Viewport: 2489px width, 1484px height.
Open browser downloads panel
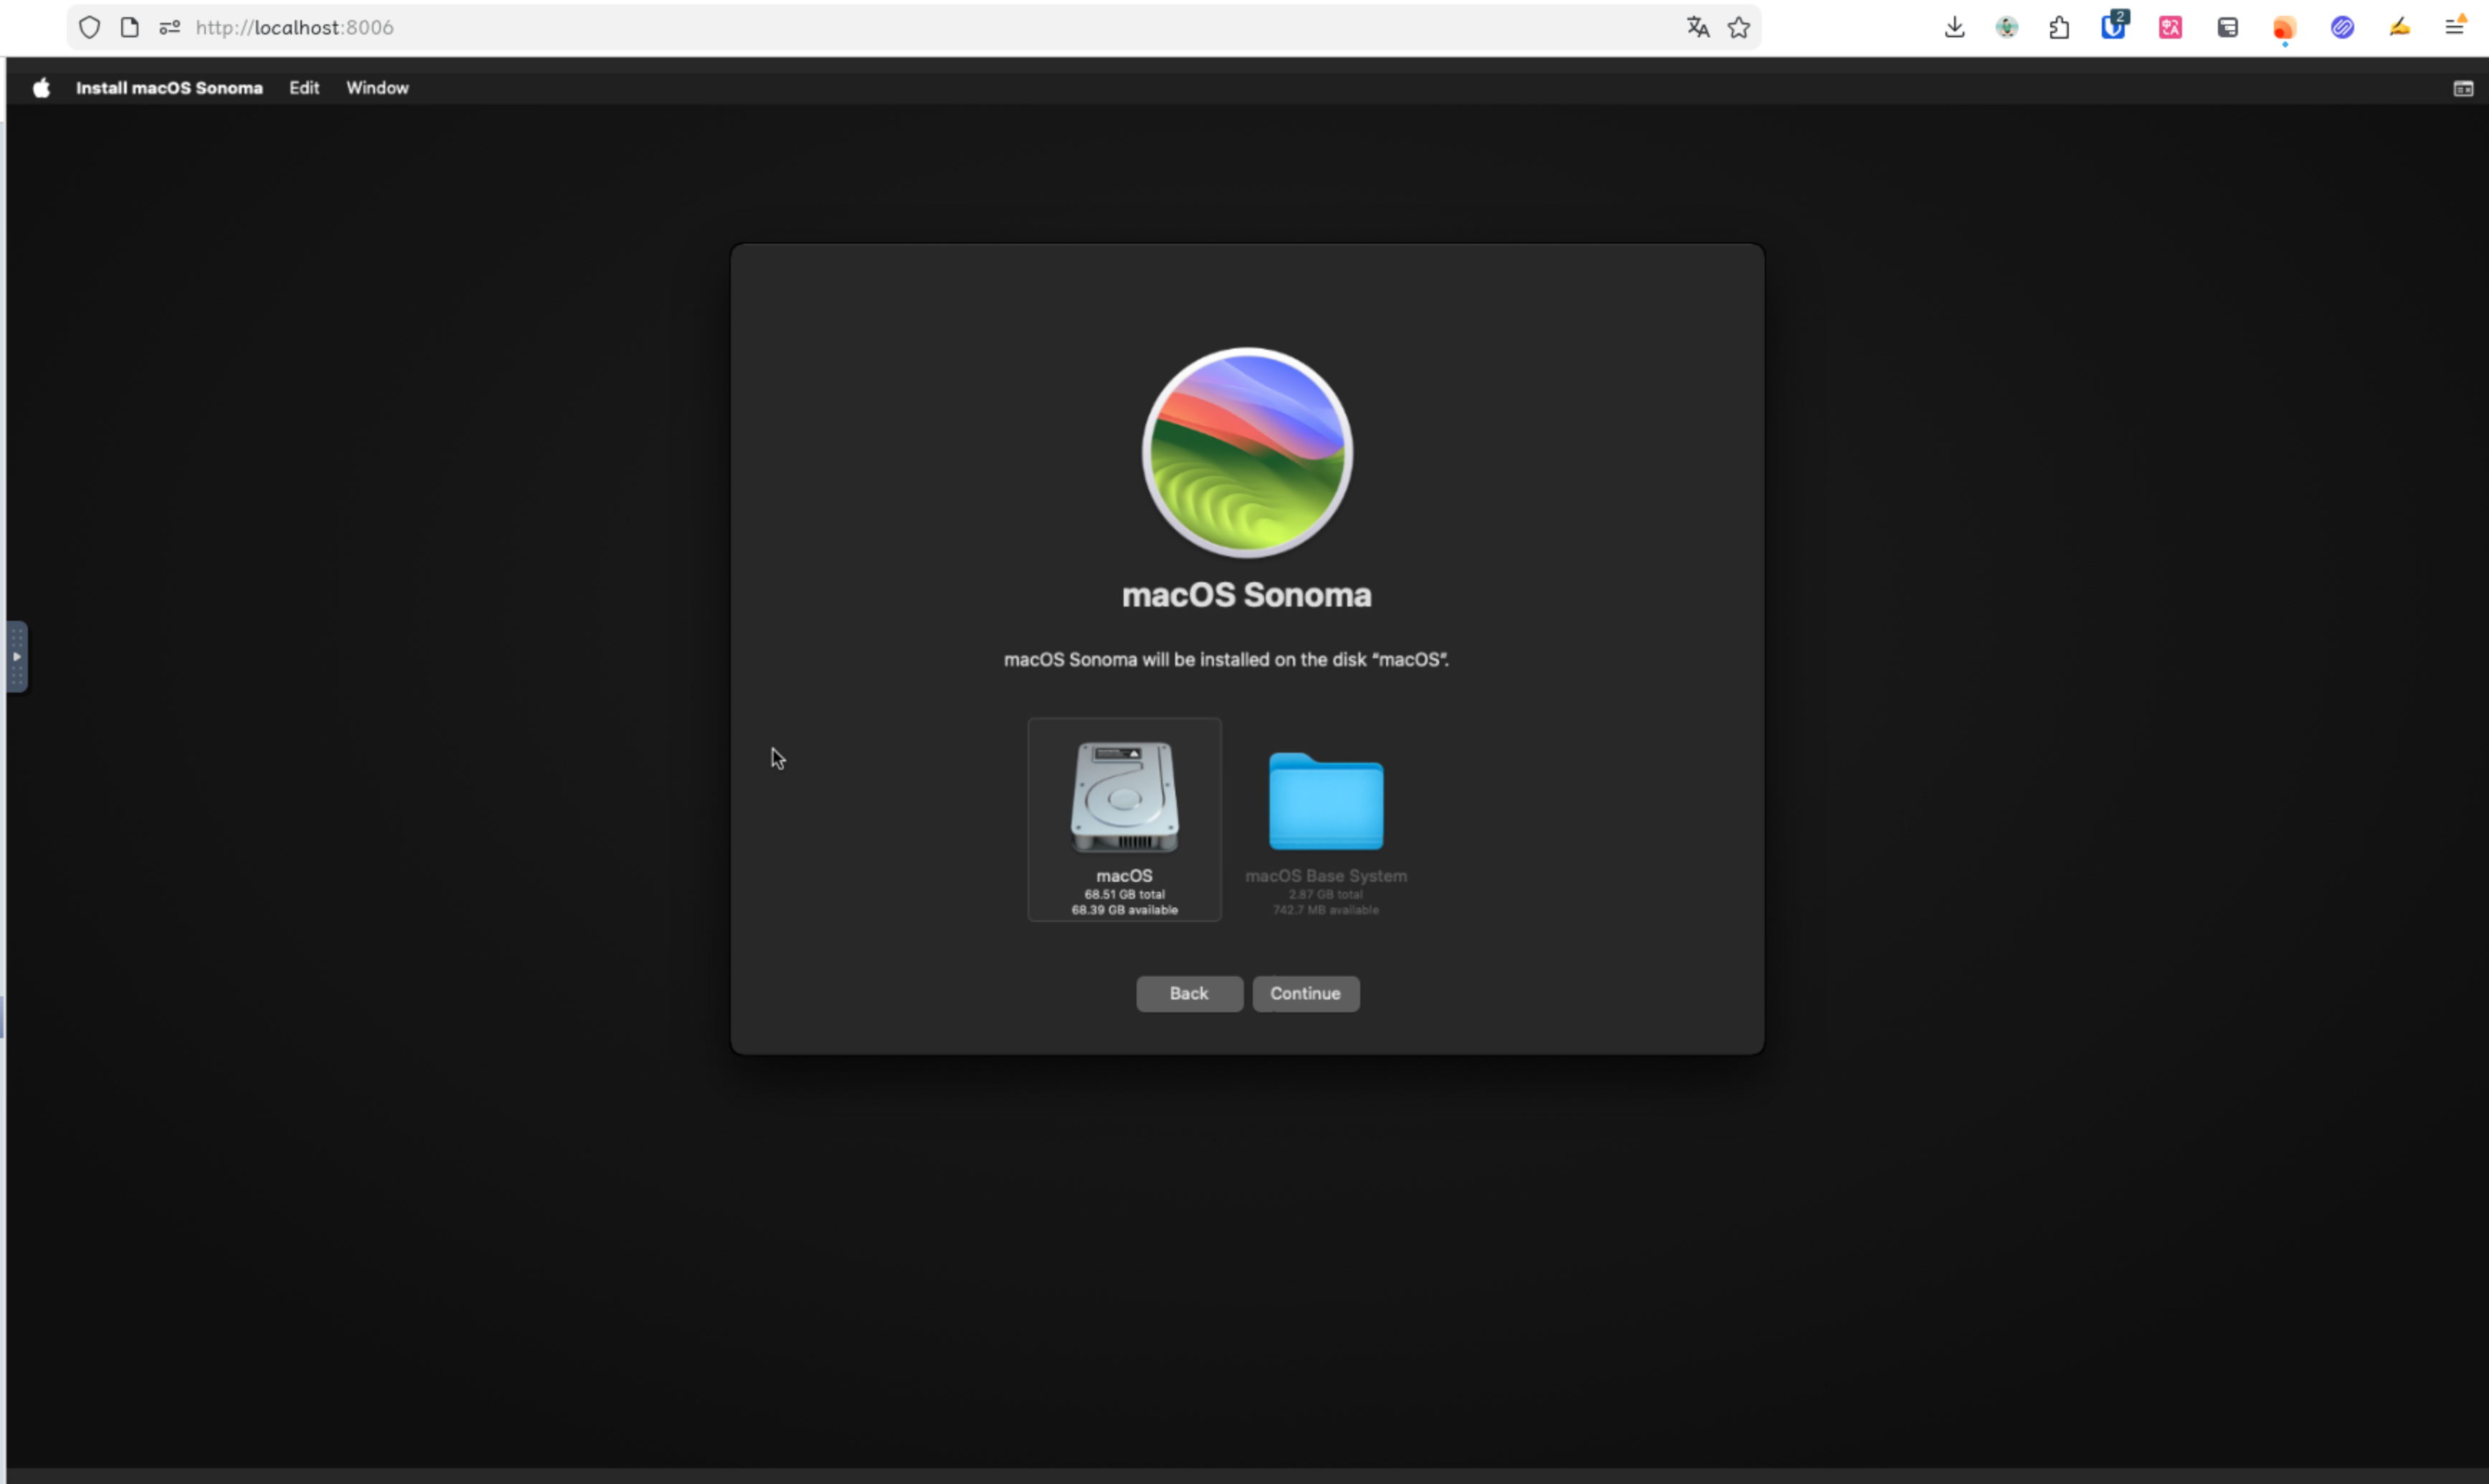[x=1954, y=28]
